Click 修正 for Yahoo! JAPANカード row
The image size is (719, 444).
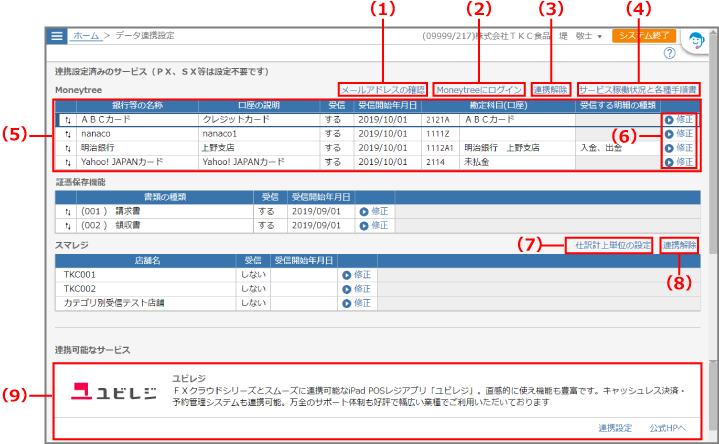pyautogui.click(x=679, y=162)
